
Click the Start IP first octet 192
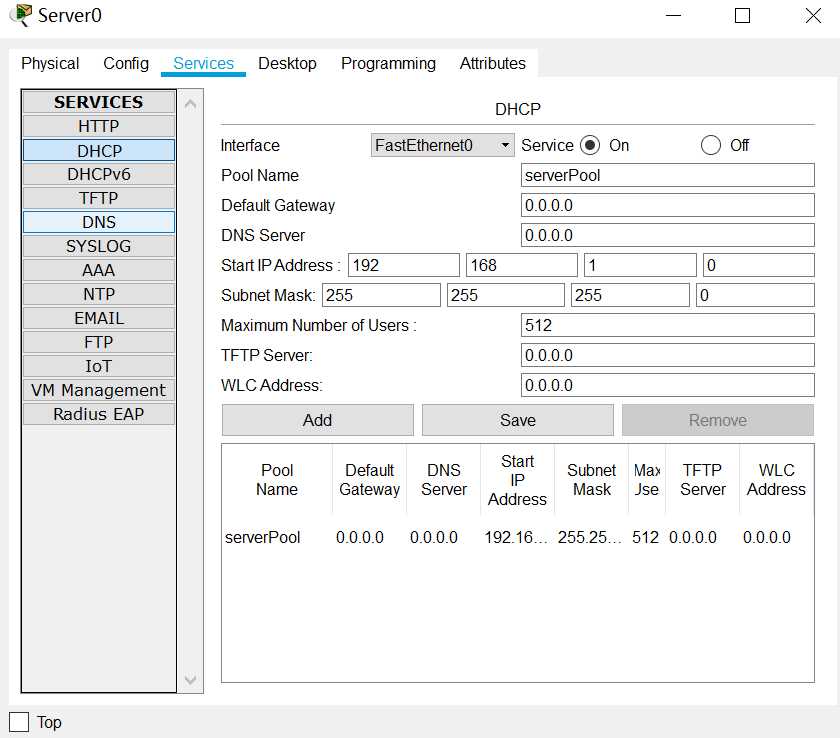[x=403, y=265]
